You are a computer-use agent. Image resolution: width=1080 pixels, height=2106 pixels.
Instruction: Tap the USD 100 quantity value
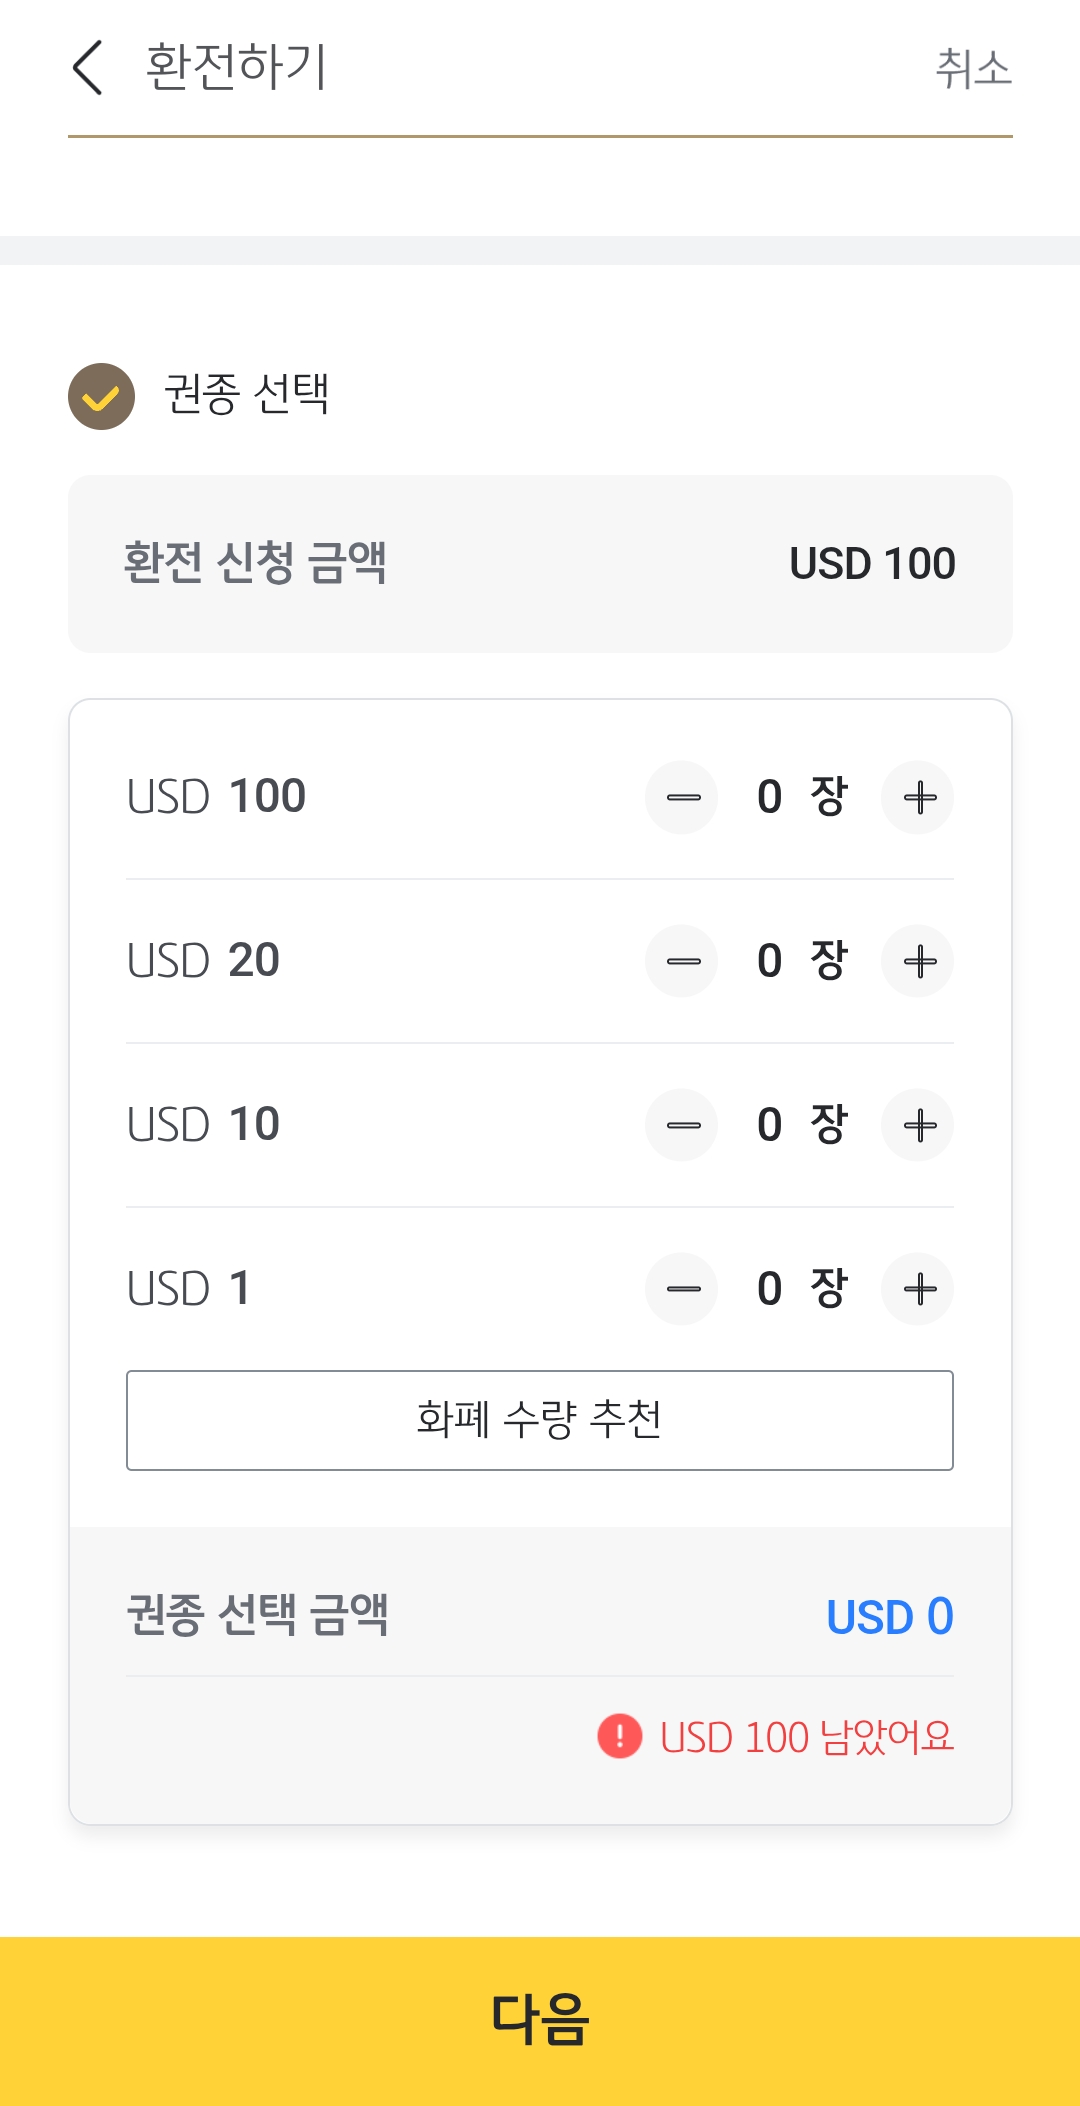coord(770,798)
